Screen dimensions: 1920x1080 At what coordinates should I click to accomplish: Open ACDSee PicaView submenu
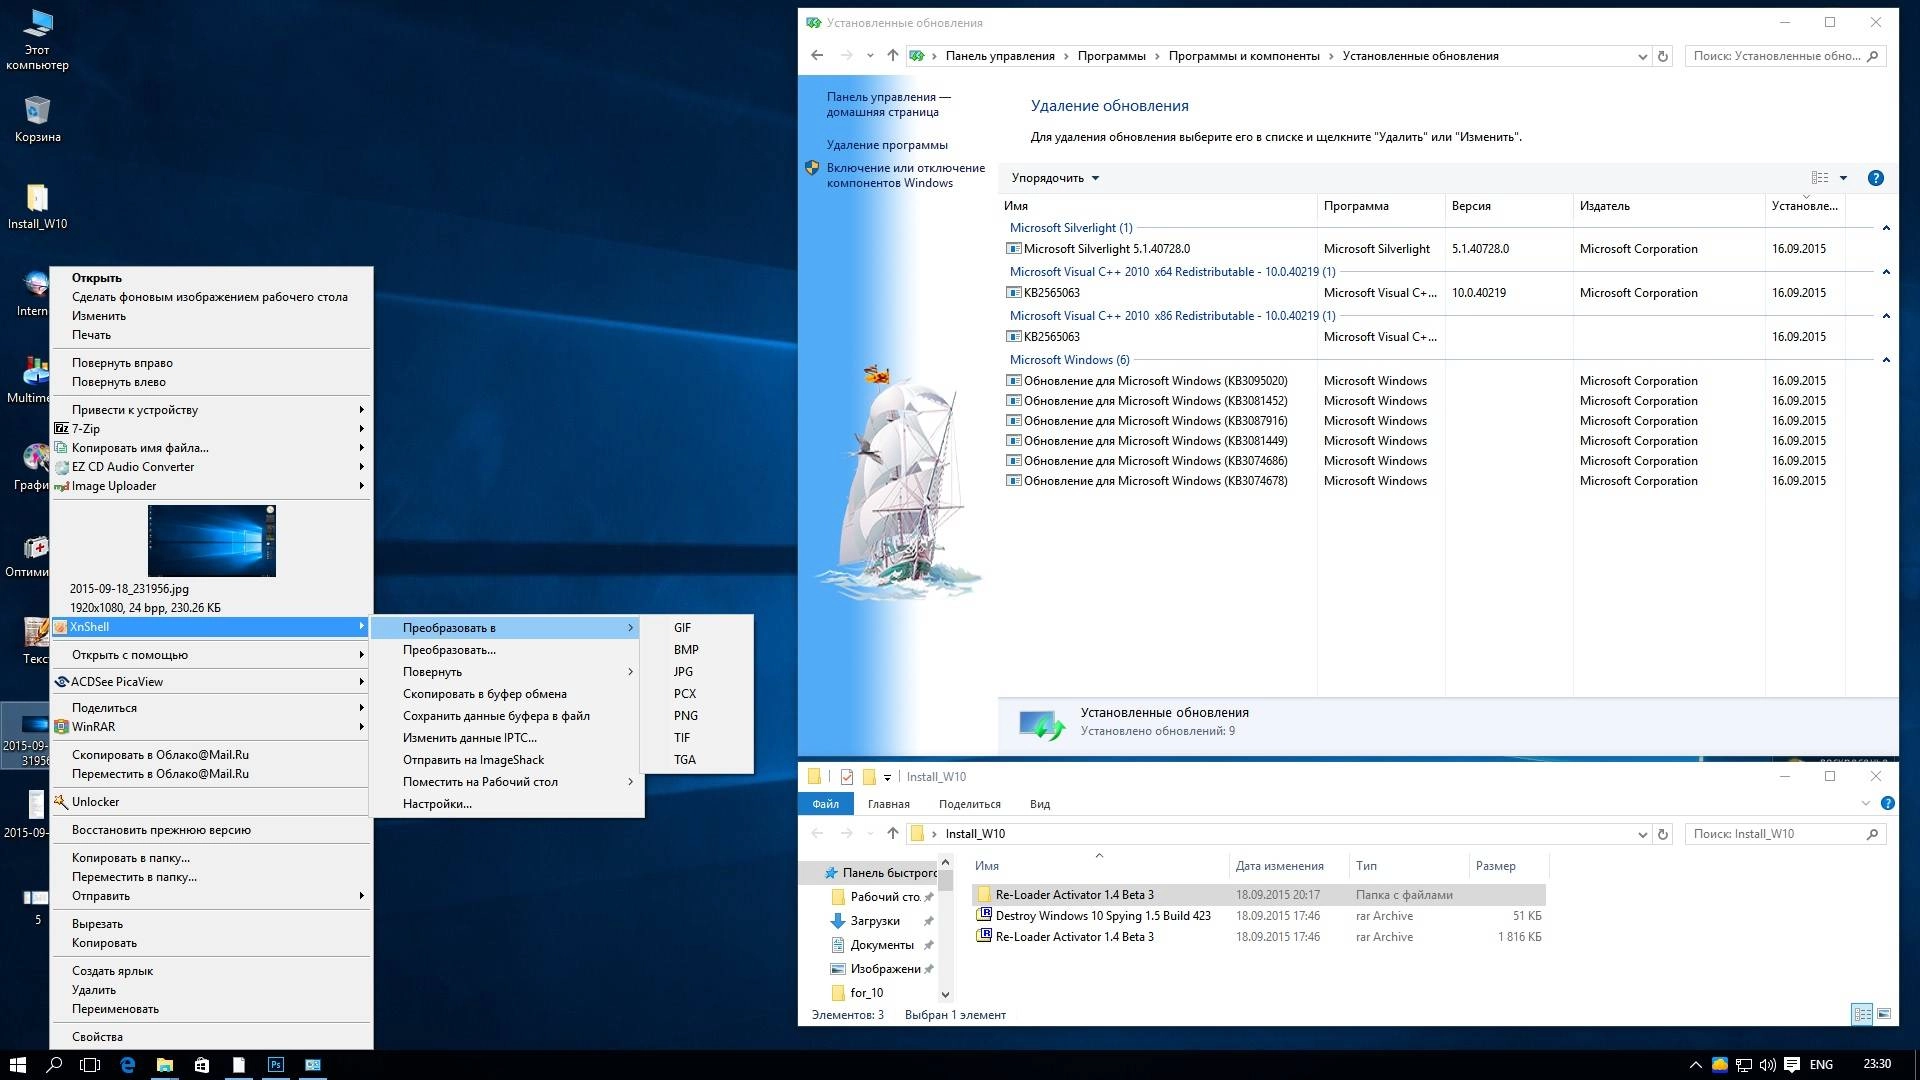click(x=211, y=682)
